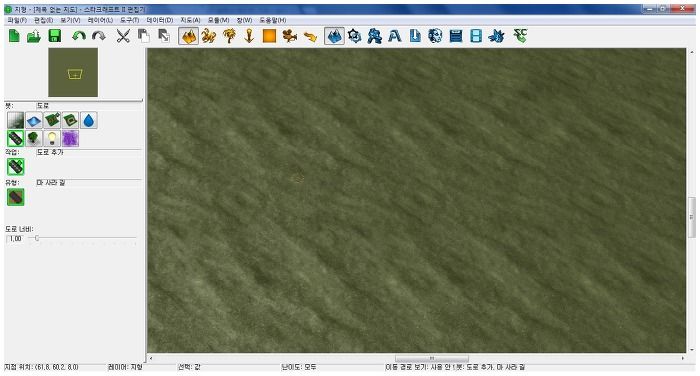Save the map with the floppy disk icon

click(x=54, y=36)
